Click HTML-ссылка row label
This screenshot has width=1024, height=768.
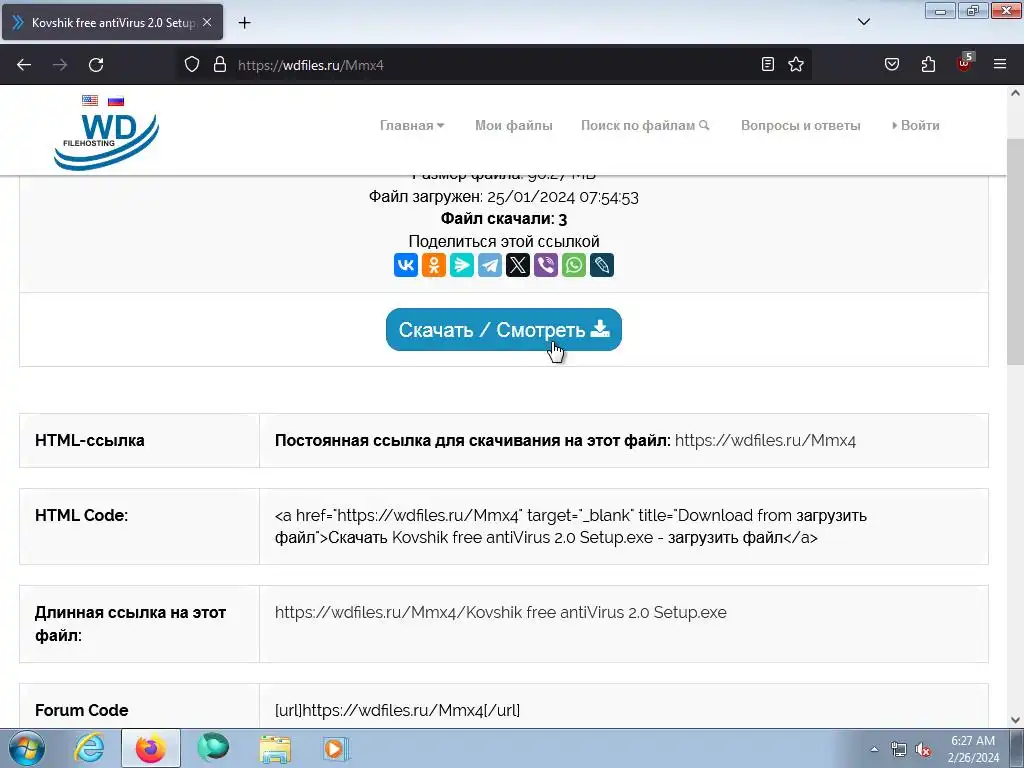pos(89,440)
